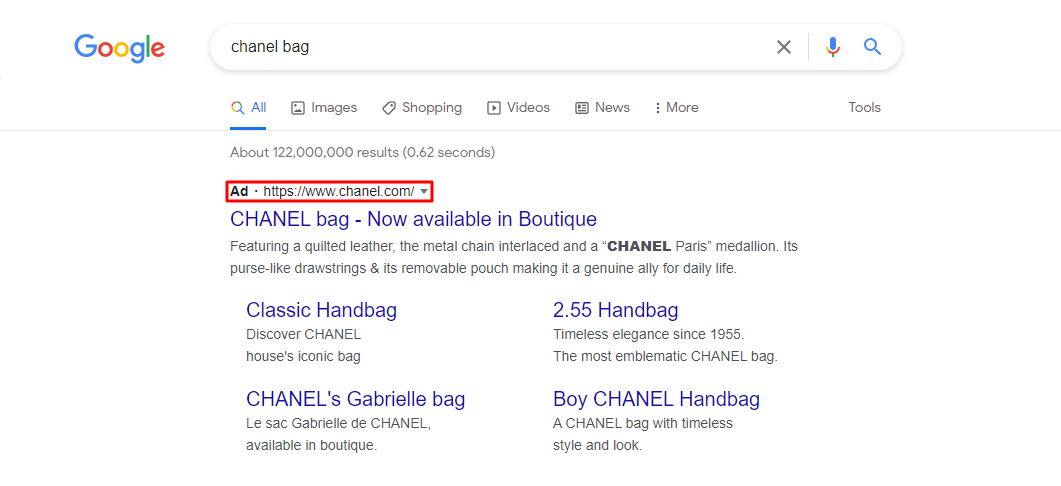The width and height of the screenshot is (1061, 486).
Task: Click the Videos play icon
Action: point(494,108)
